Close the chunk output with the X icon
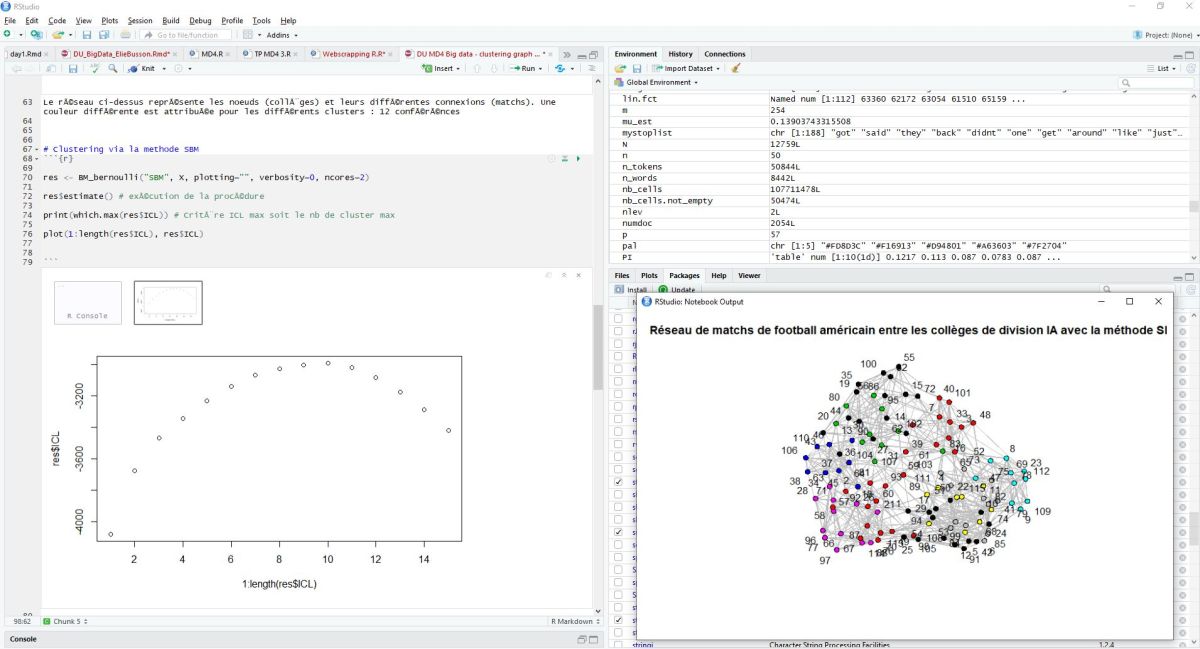 click(580, 275)
